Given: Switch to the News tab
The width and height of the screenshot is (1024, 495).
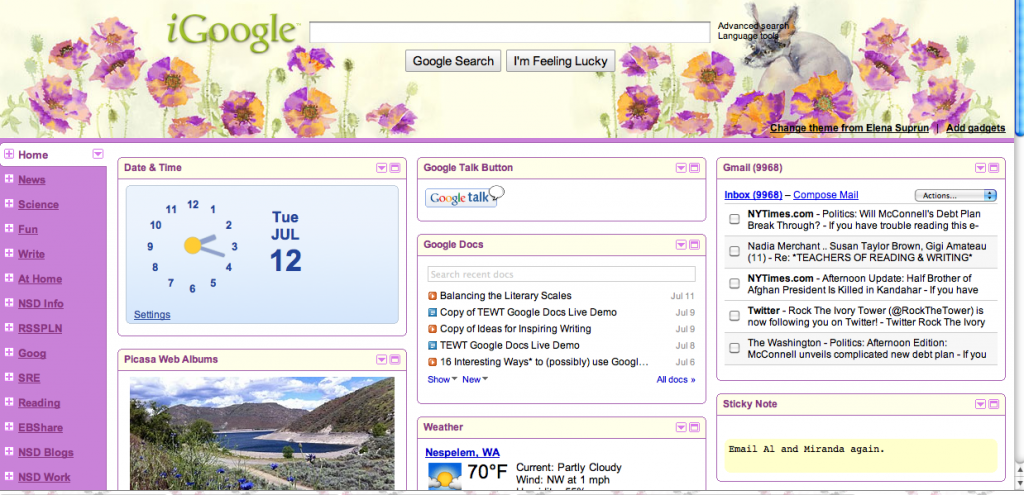Looking at the screenshot, I should pyautogui.click(x=32, y=180).
